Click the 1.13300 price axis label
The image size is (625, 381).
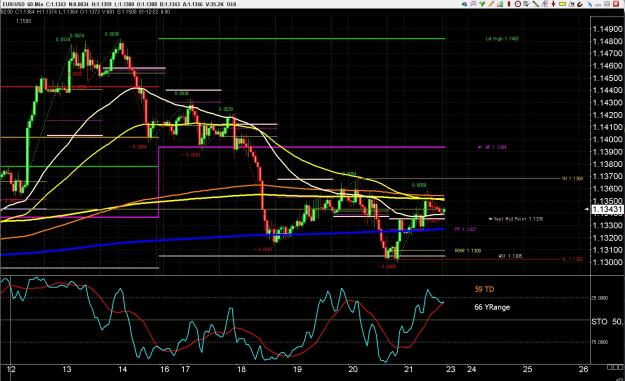pos(607,226)
